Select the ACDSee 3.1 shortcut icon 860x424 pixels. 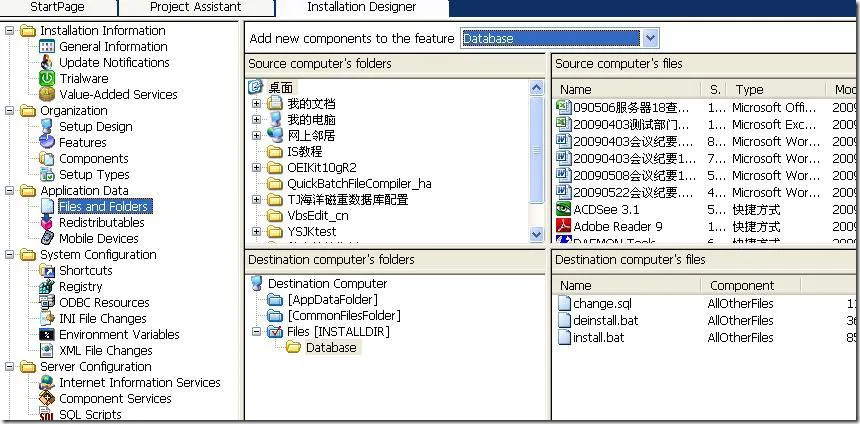tap(563, 209)
